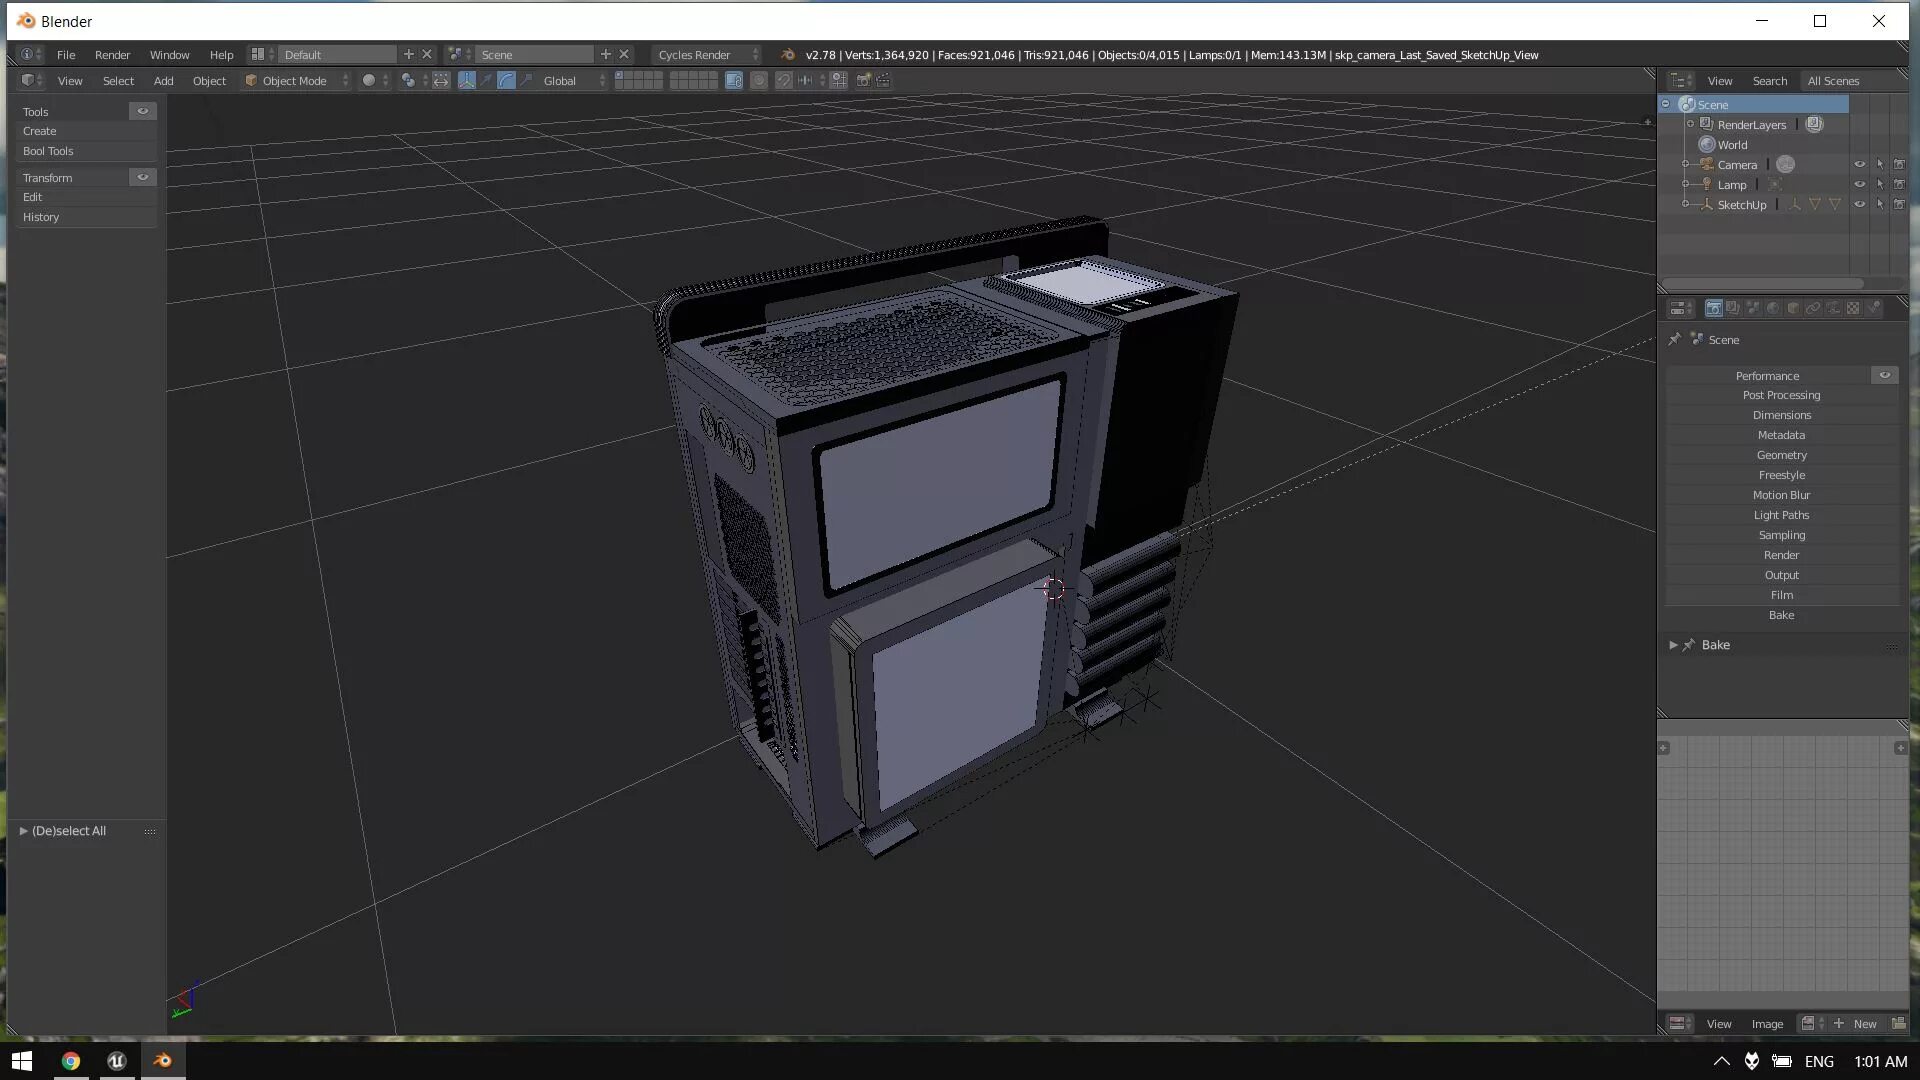The height and width of the screenshot is (1080, 1920).
Task: Toggle the 3D manipulator widget icon
Action: pos(467,81)
